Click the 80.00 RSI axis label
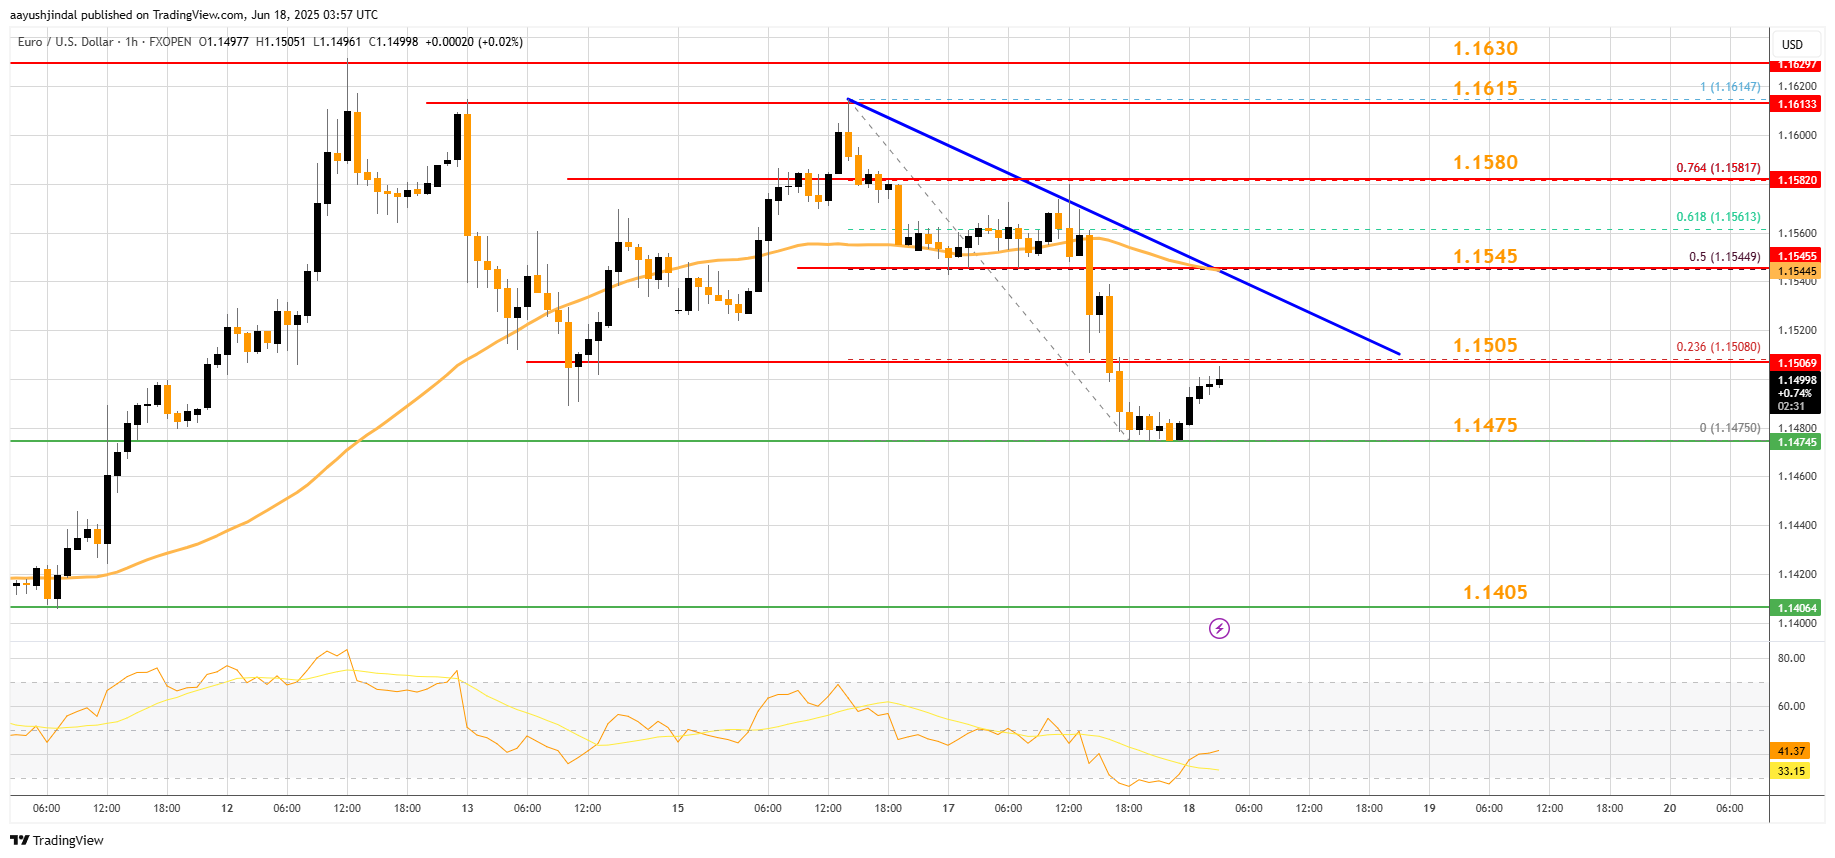The image size is (1835, 858). [x=1791, y=658]
